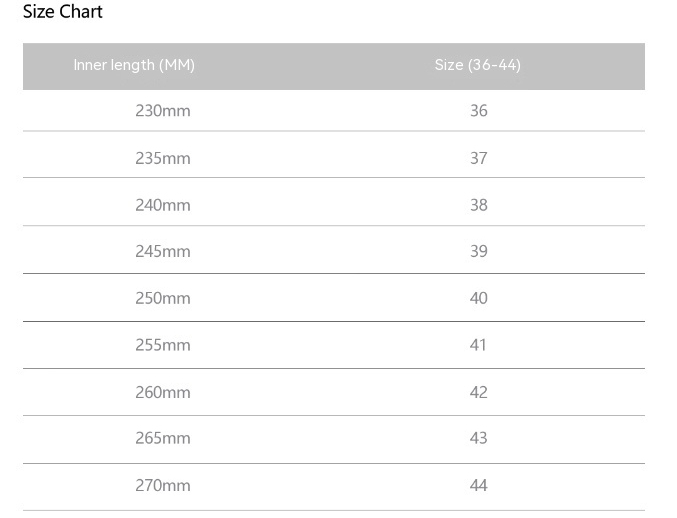Click the size 43 cell
This screenshot has height=518, width=677.
[x=479, y=438]
